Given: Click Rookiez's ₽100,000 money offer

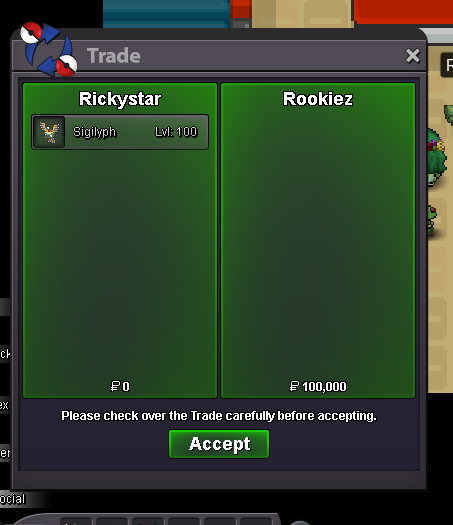Looking at the screenshot, I should tap(318, 386).
